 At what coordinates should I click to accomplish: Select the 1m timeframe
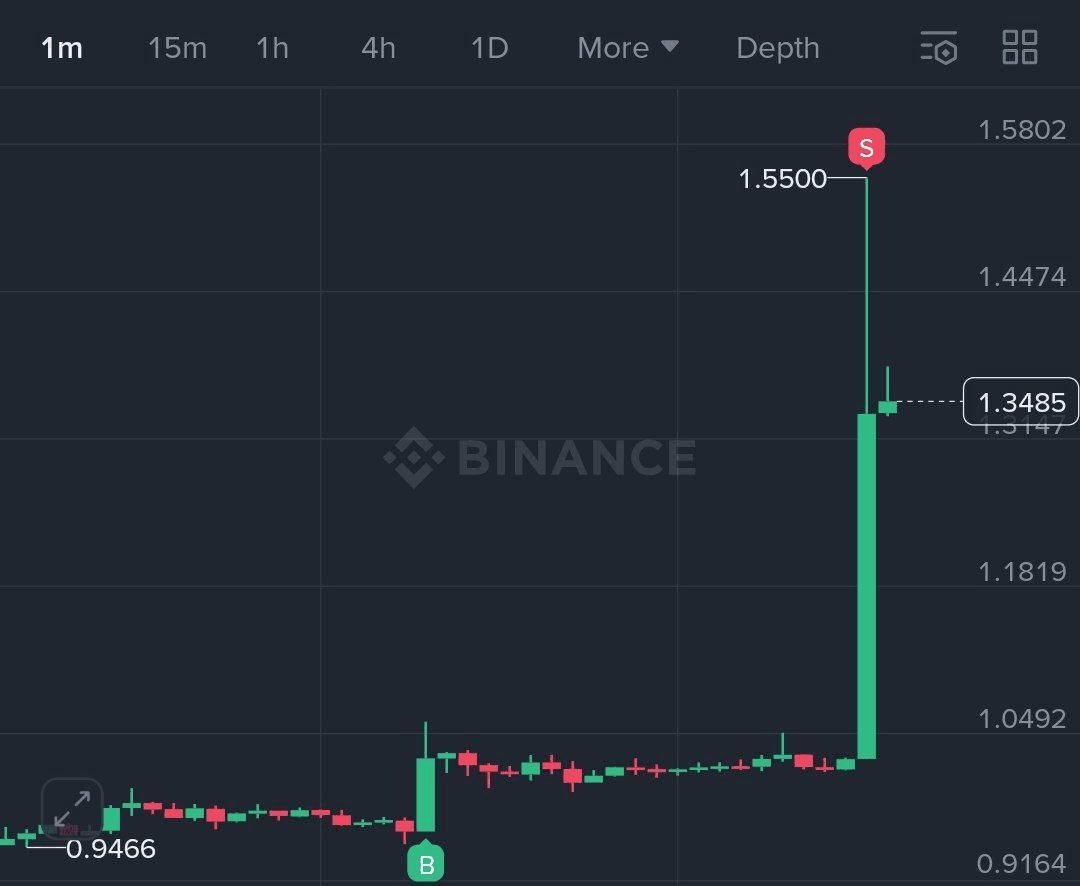[61, 48]
